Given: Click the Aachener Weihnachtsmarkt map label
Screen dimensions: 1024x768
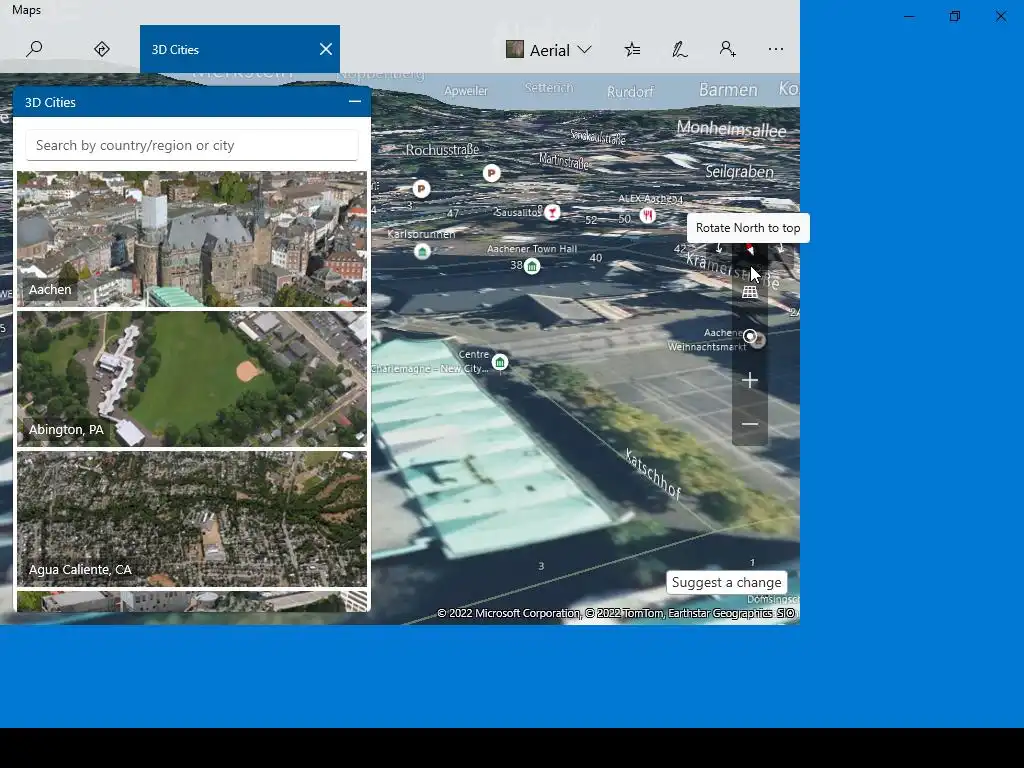Looking at the screenshot, I should click(x=708, y=340).
